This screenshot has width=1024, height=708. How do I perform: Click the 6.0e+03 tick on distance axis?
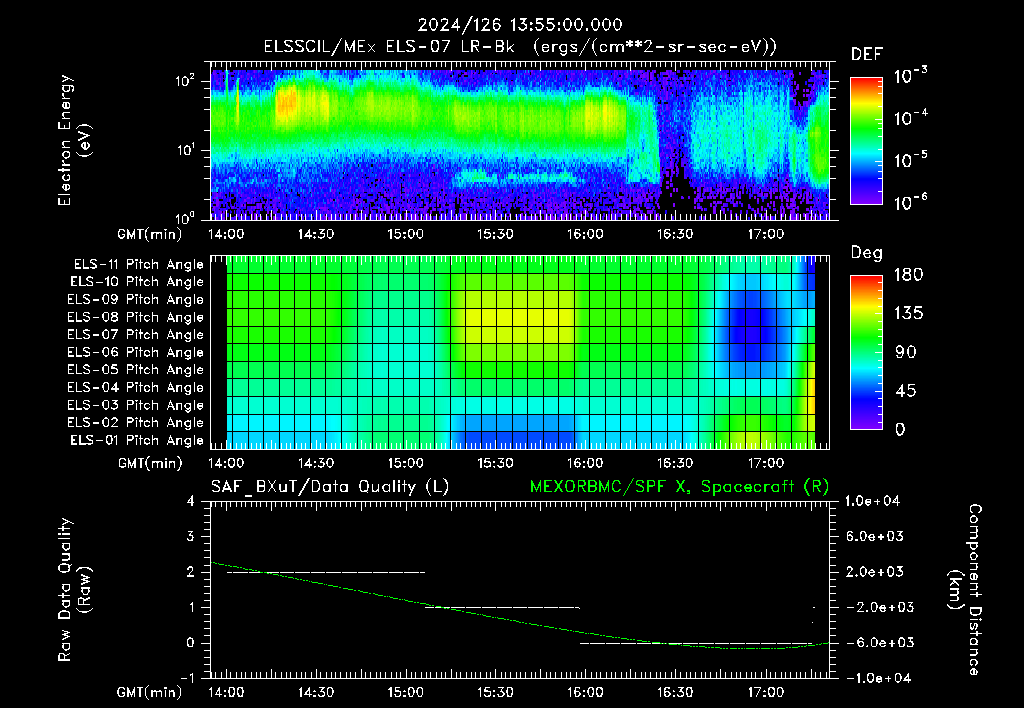tap(874, 536)
